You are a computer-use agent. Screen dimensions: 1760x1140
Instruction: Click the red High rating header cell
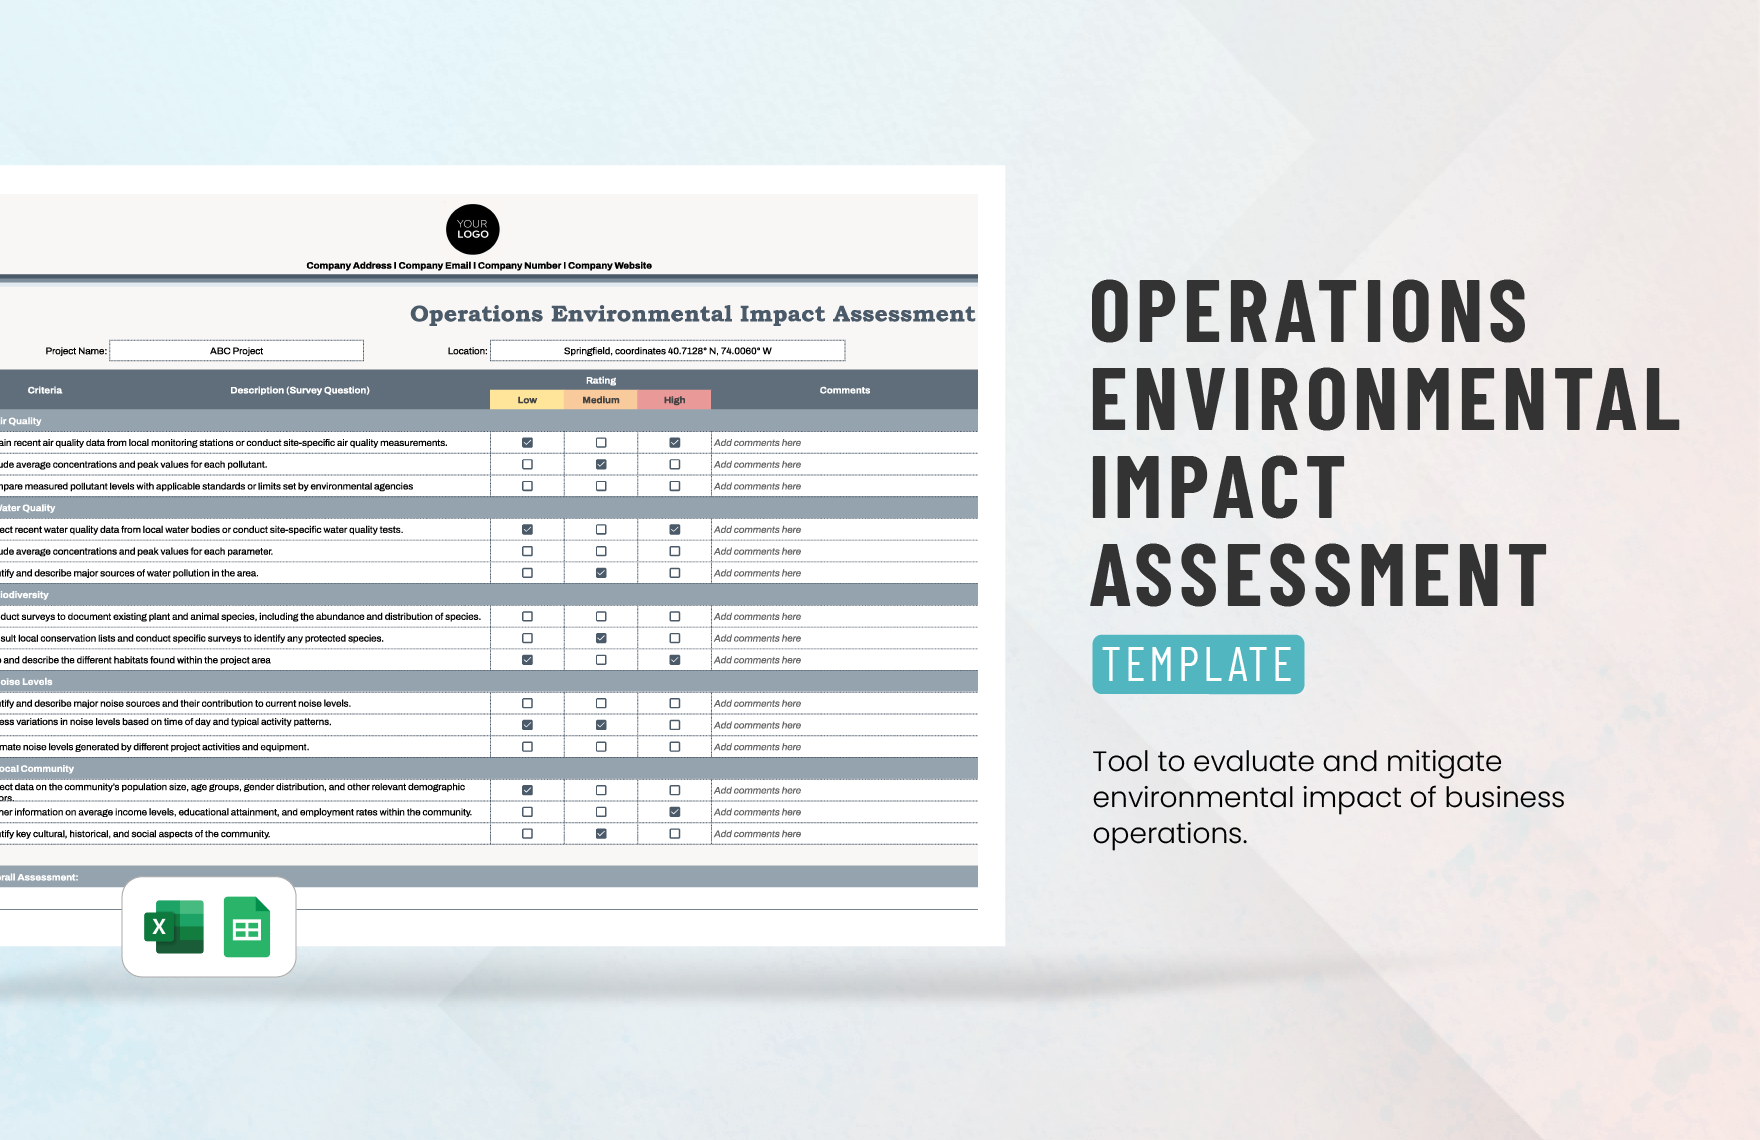(x=674, y=399)
